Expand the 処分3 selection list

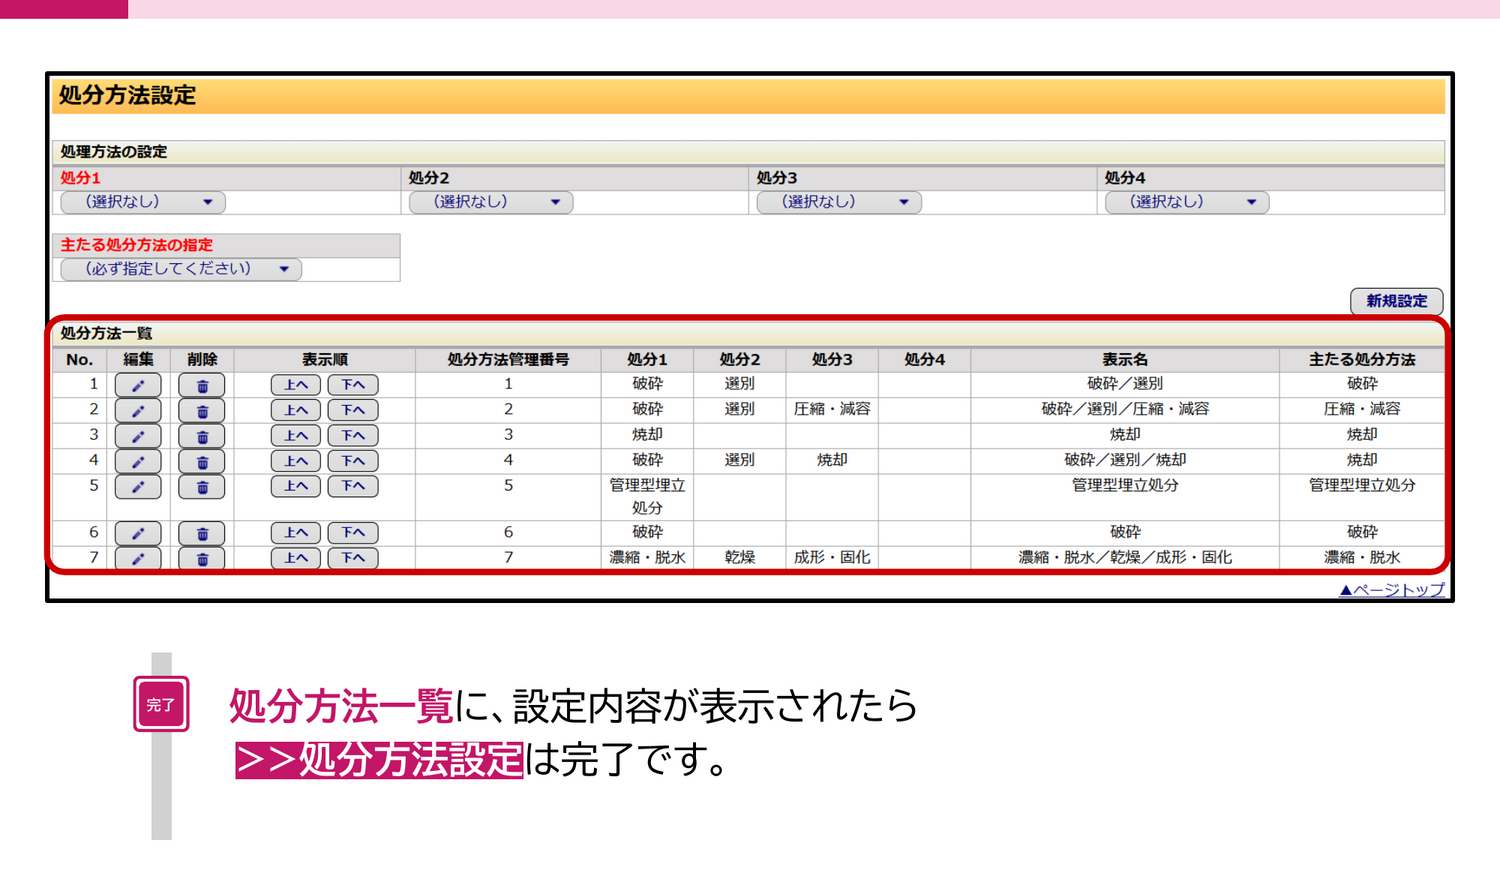[x=839, y=202]
